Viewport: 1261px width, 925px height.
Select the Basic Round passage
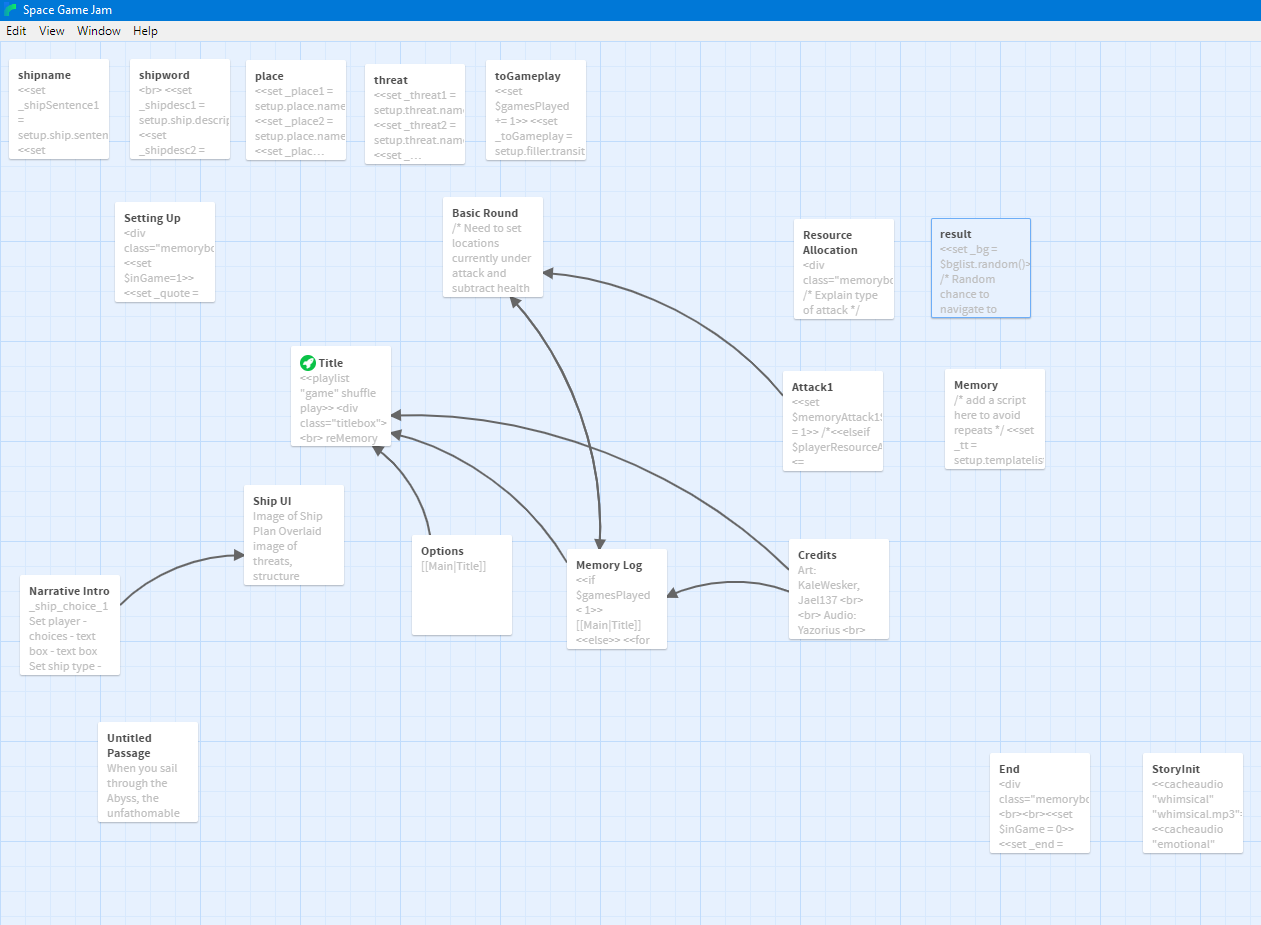click(x=493, y=247)
